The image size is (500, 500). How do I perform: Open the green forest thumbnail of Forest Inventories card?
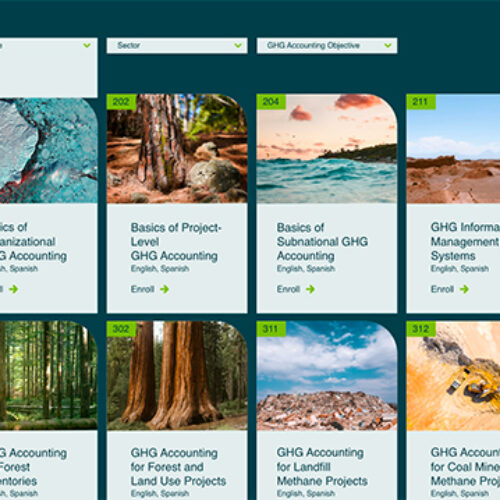49,376
